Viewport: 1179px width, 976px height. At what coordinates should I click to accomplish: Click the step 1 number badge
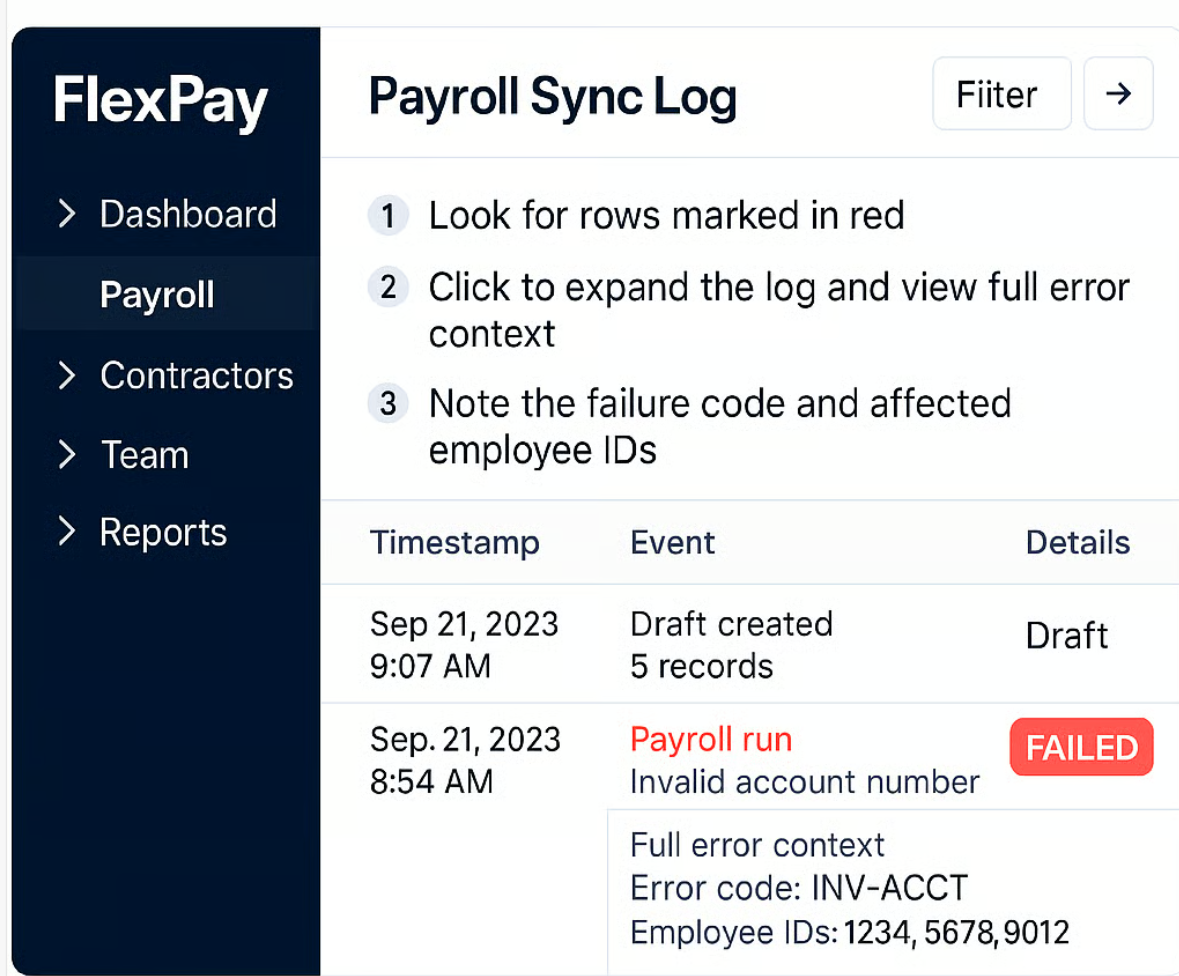[388, 215]
